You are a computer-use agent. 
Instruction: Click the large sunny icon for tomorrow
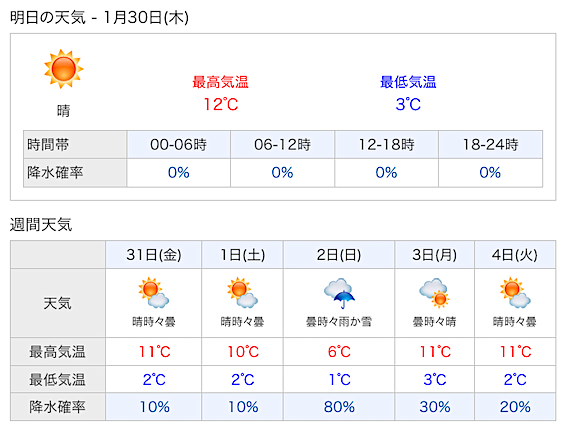pos(64,69)
